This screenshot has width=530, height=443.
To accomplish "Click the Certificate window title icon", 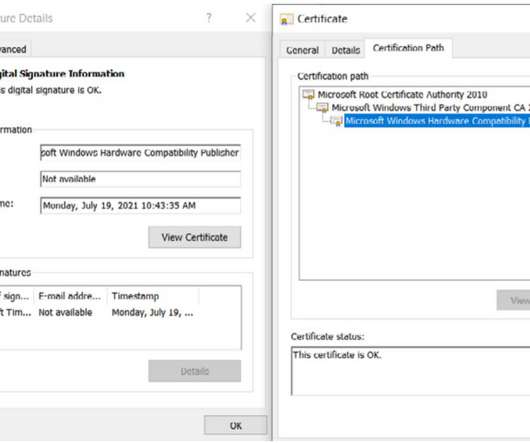I will pos(287,19).
